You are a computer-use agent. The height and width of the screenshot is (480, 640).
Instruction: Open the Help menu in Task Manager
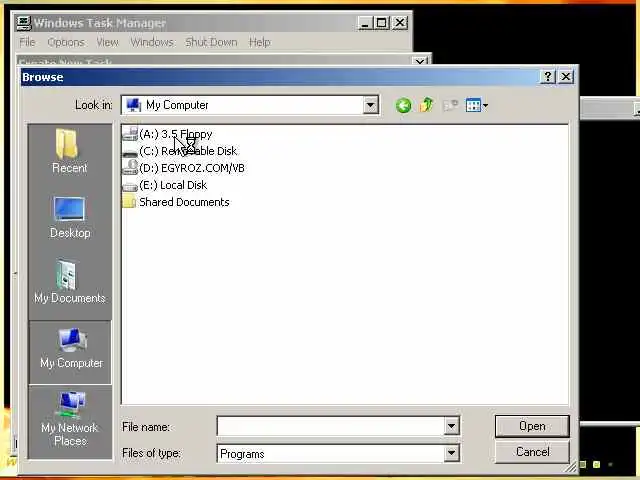click(x=260, y=42)
